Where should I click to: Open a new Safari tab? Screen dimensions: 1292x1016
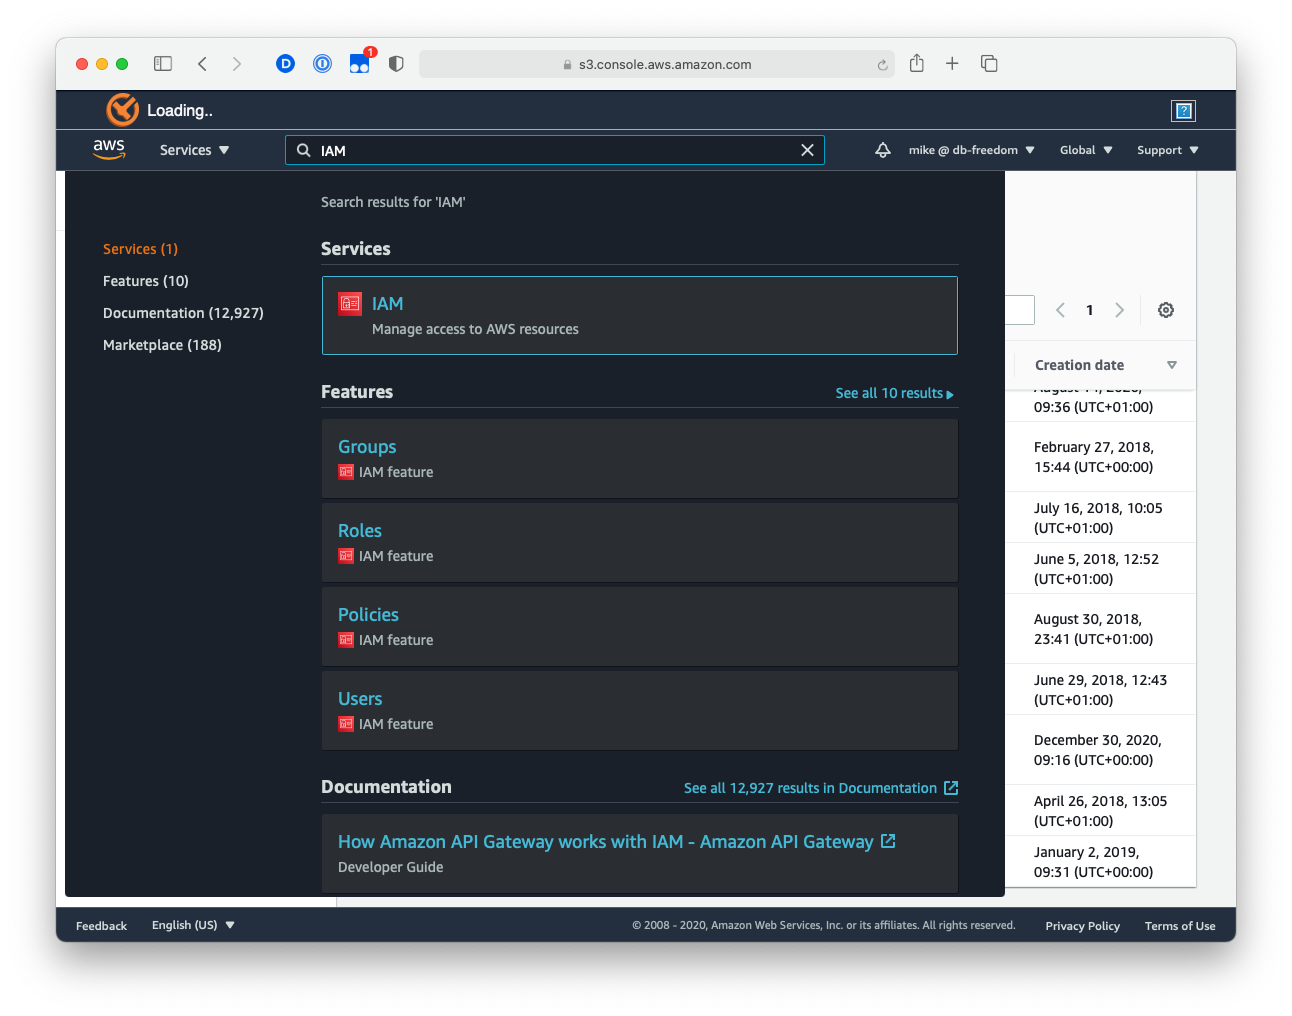(952, 64)
